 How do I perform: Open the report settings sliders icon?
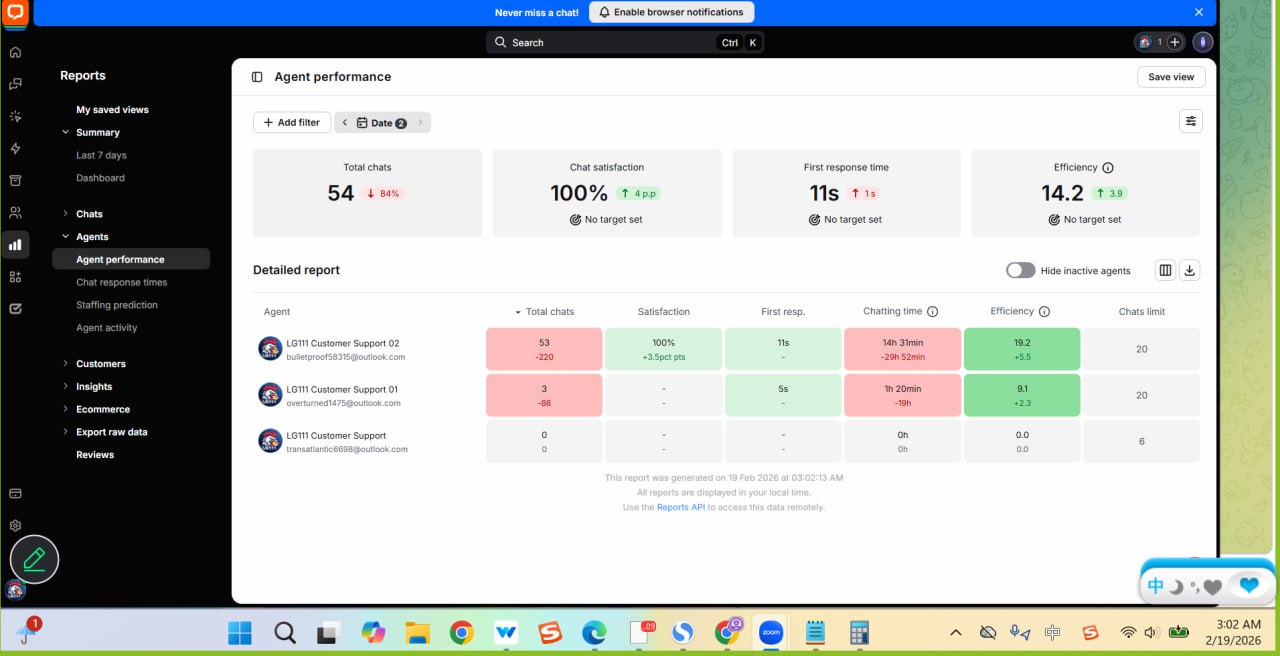1190,121
